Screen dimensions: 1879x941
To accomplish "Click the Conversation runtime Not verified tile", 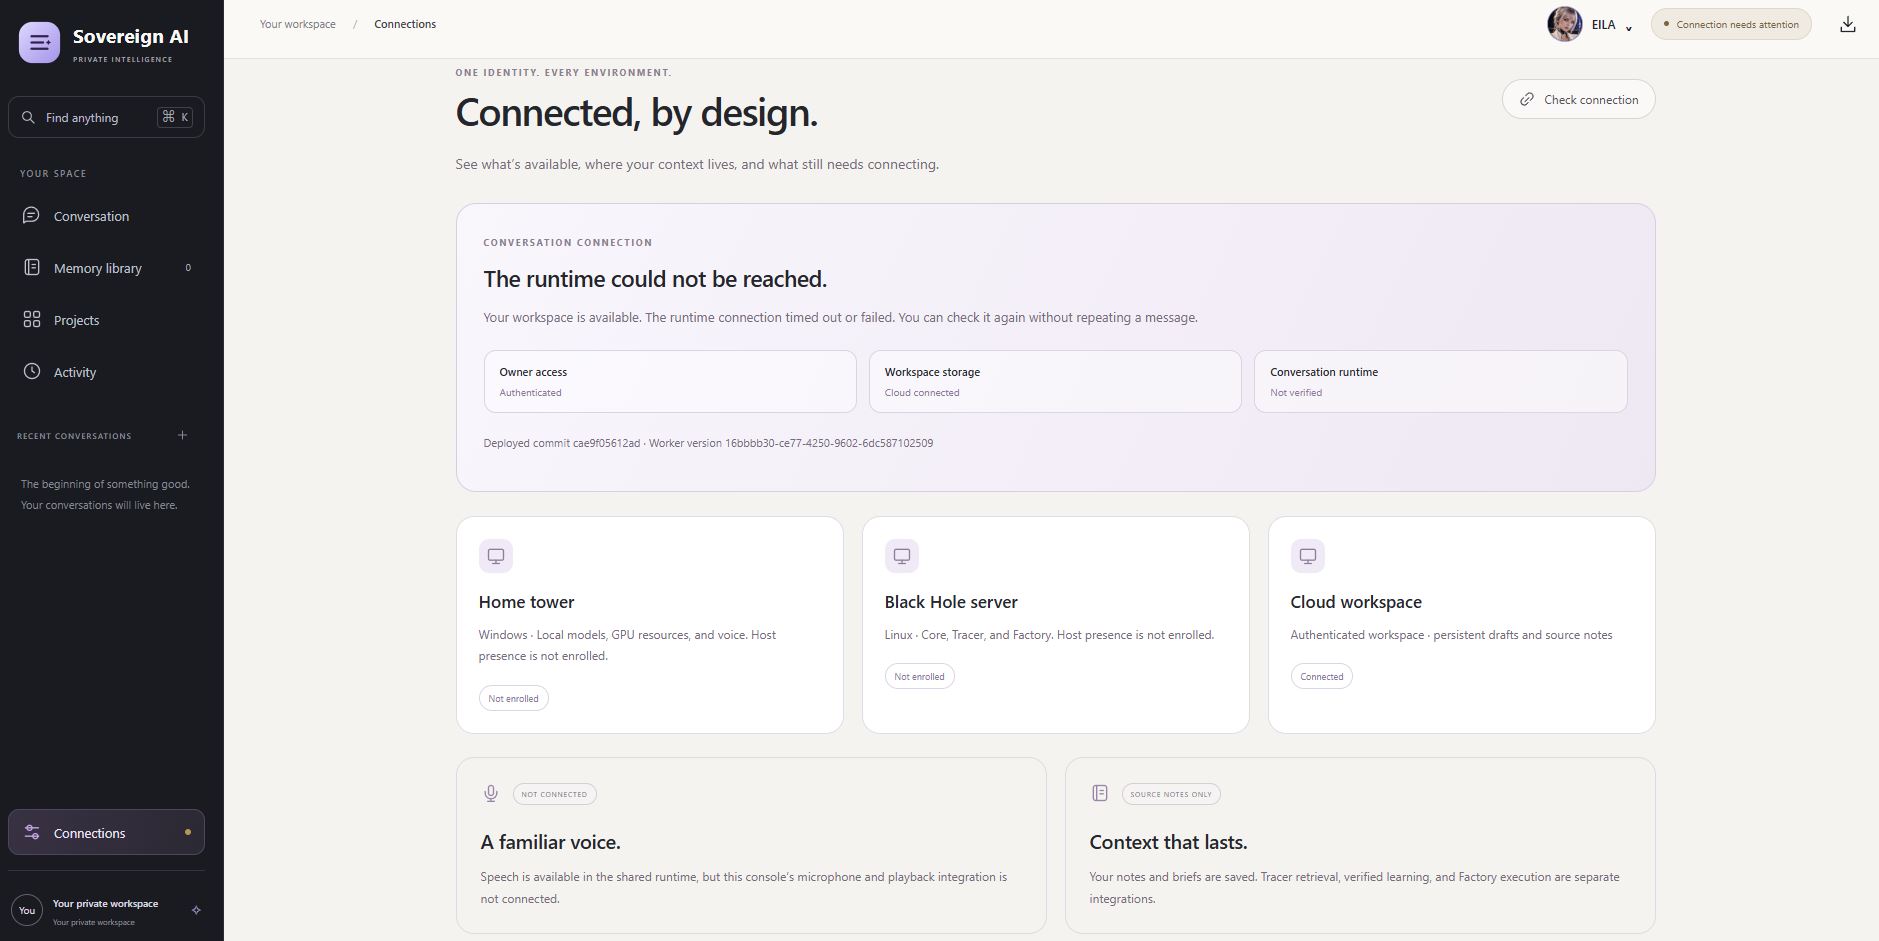I will click(x=1440, y=381).
